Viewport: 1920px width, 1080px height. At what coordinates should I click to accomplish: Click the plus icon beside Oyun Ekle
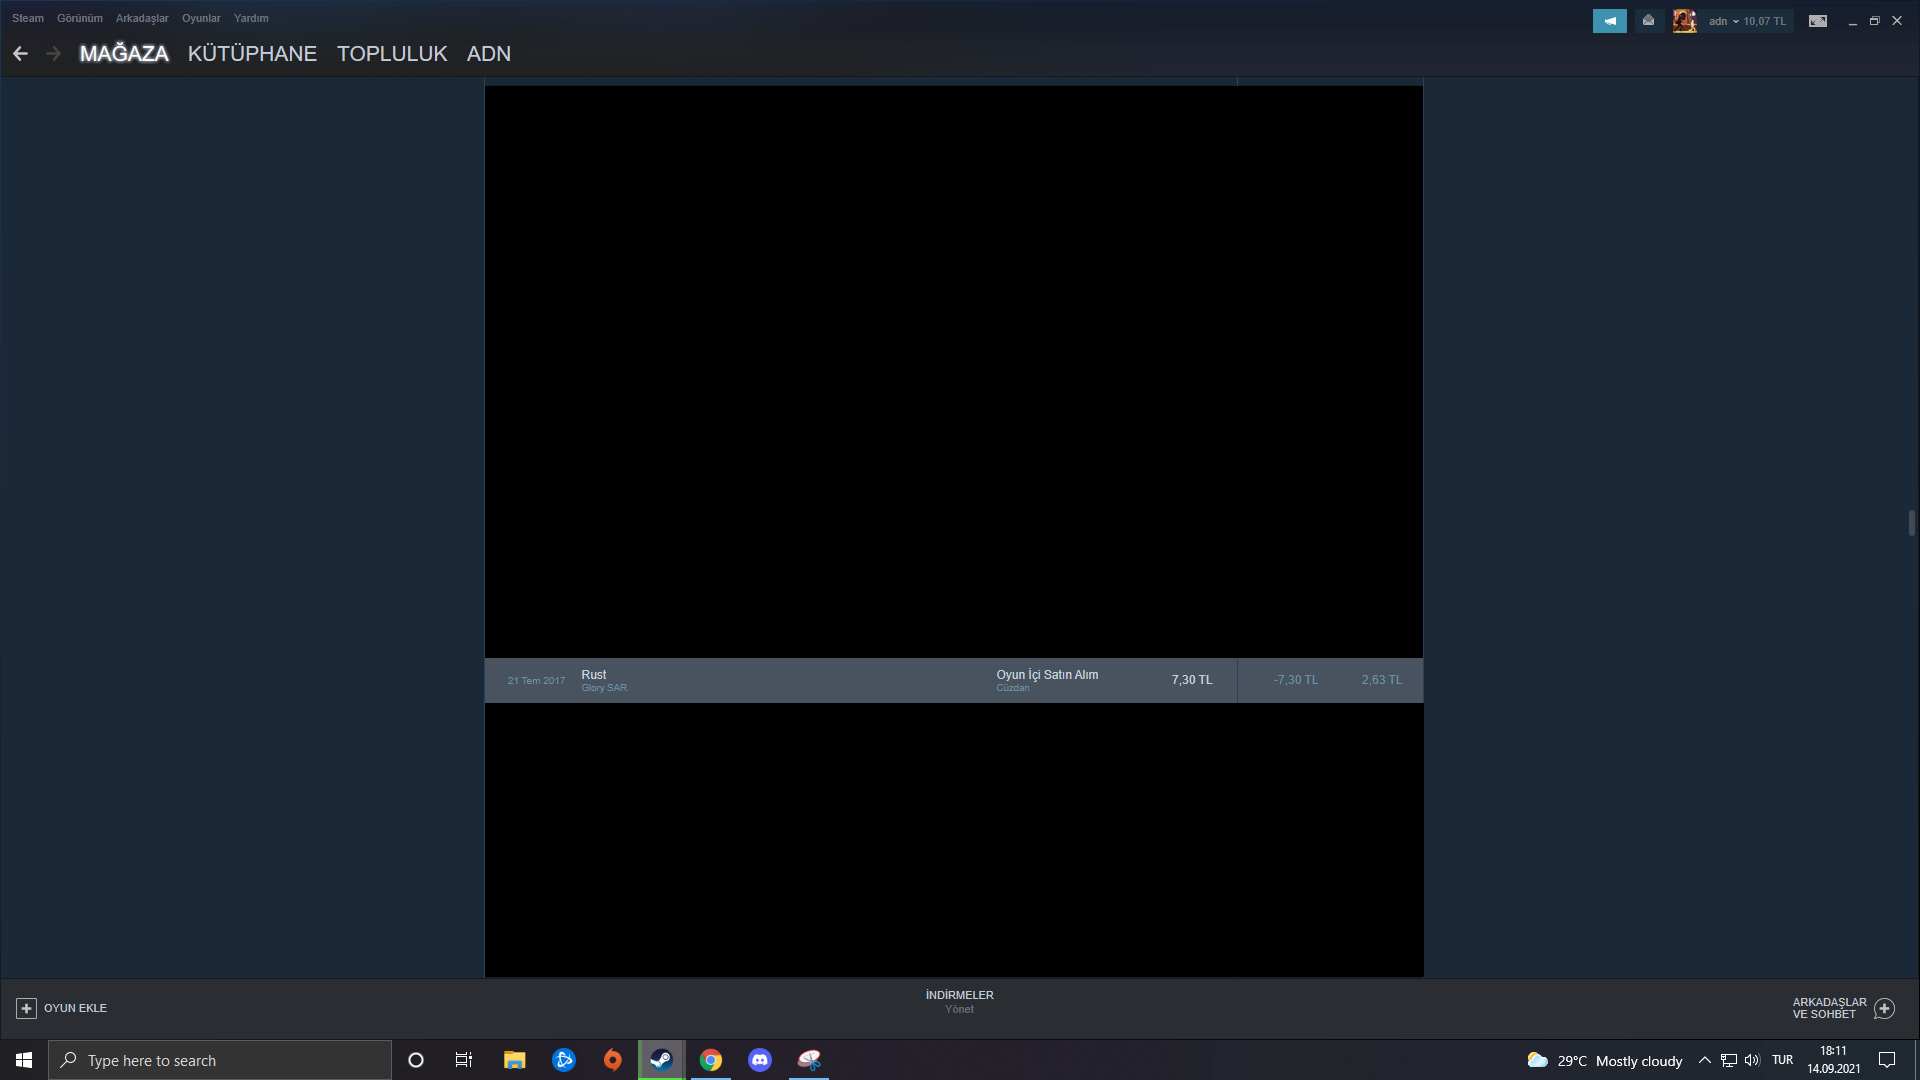coord(26,1008)
